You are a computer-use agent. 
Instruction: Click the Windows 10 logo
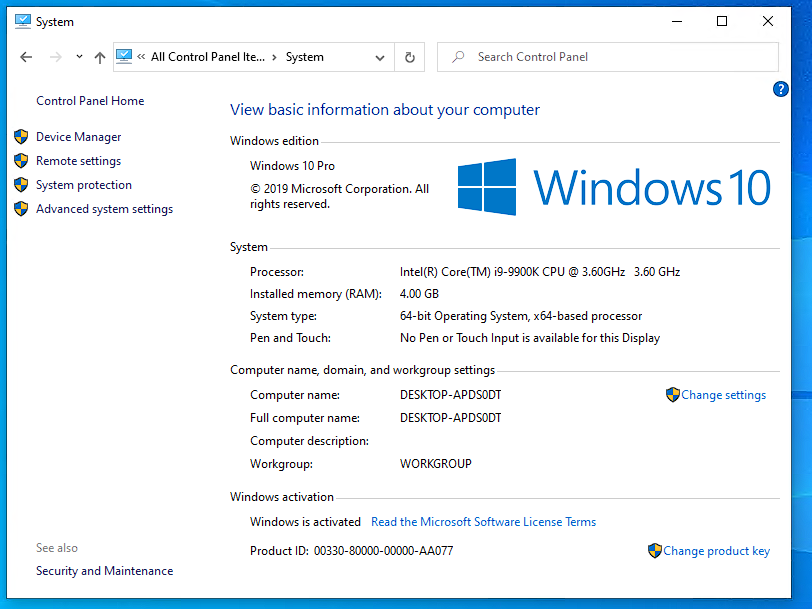(x=614, y=187)
